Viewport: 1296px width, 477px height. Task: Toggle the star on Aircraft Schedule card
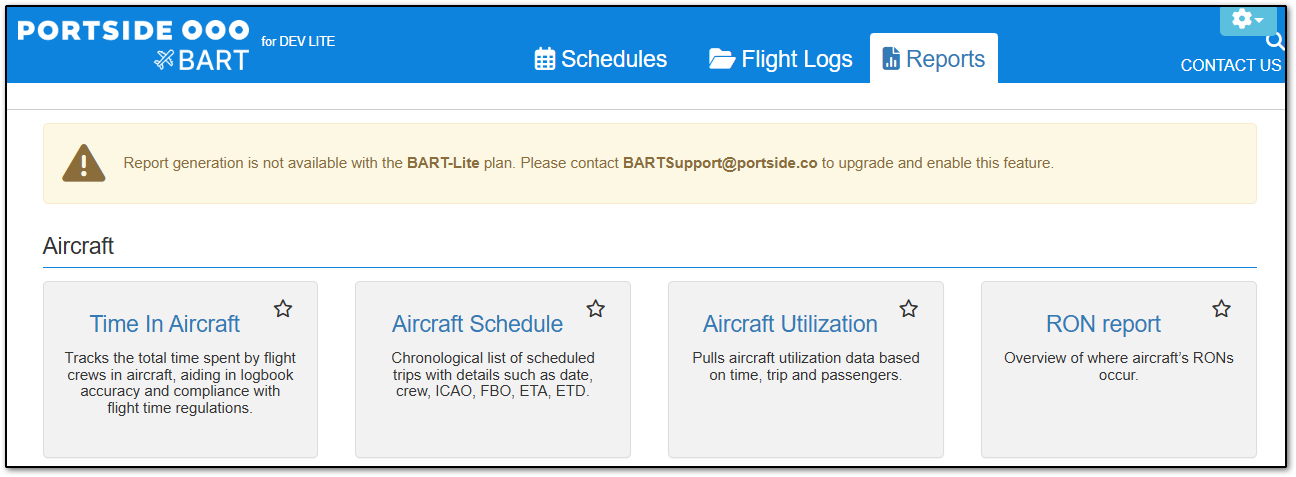[596, 309]
